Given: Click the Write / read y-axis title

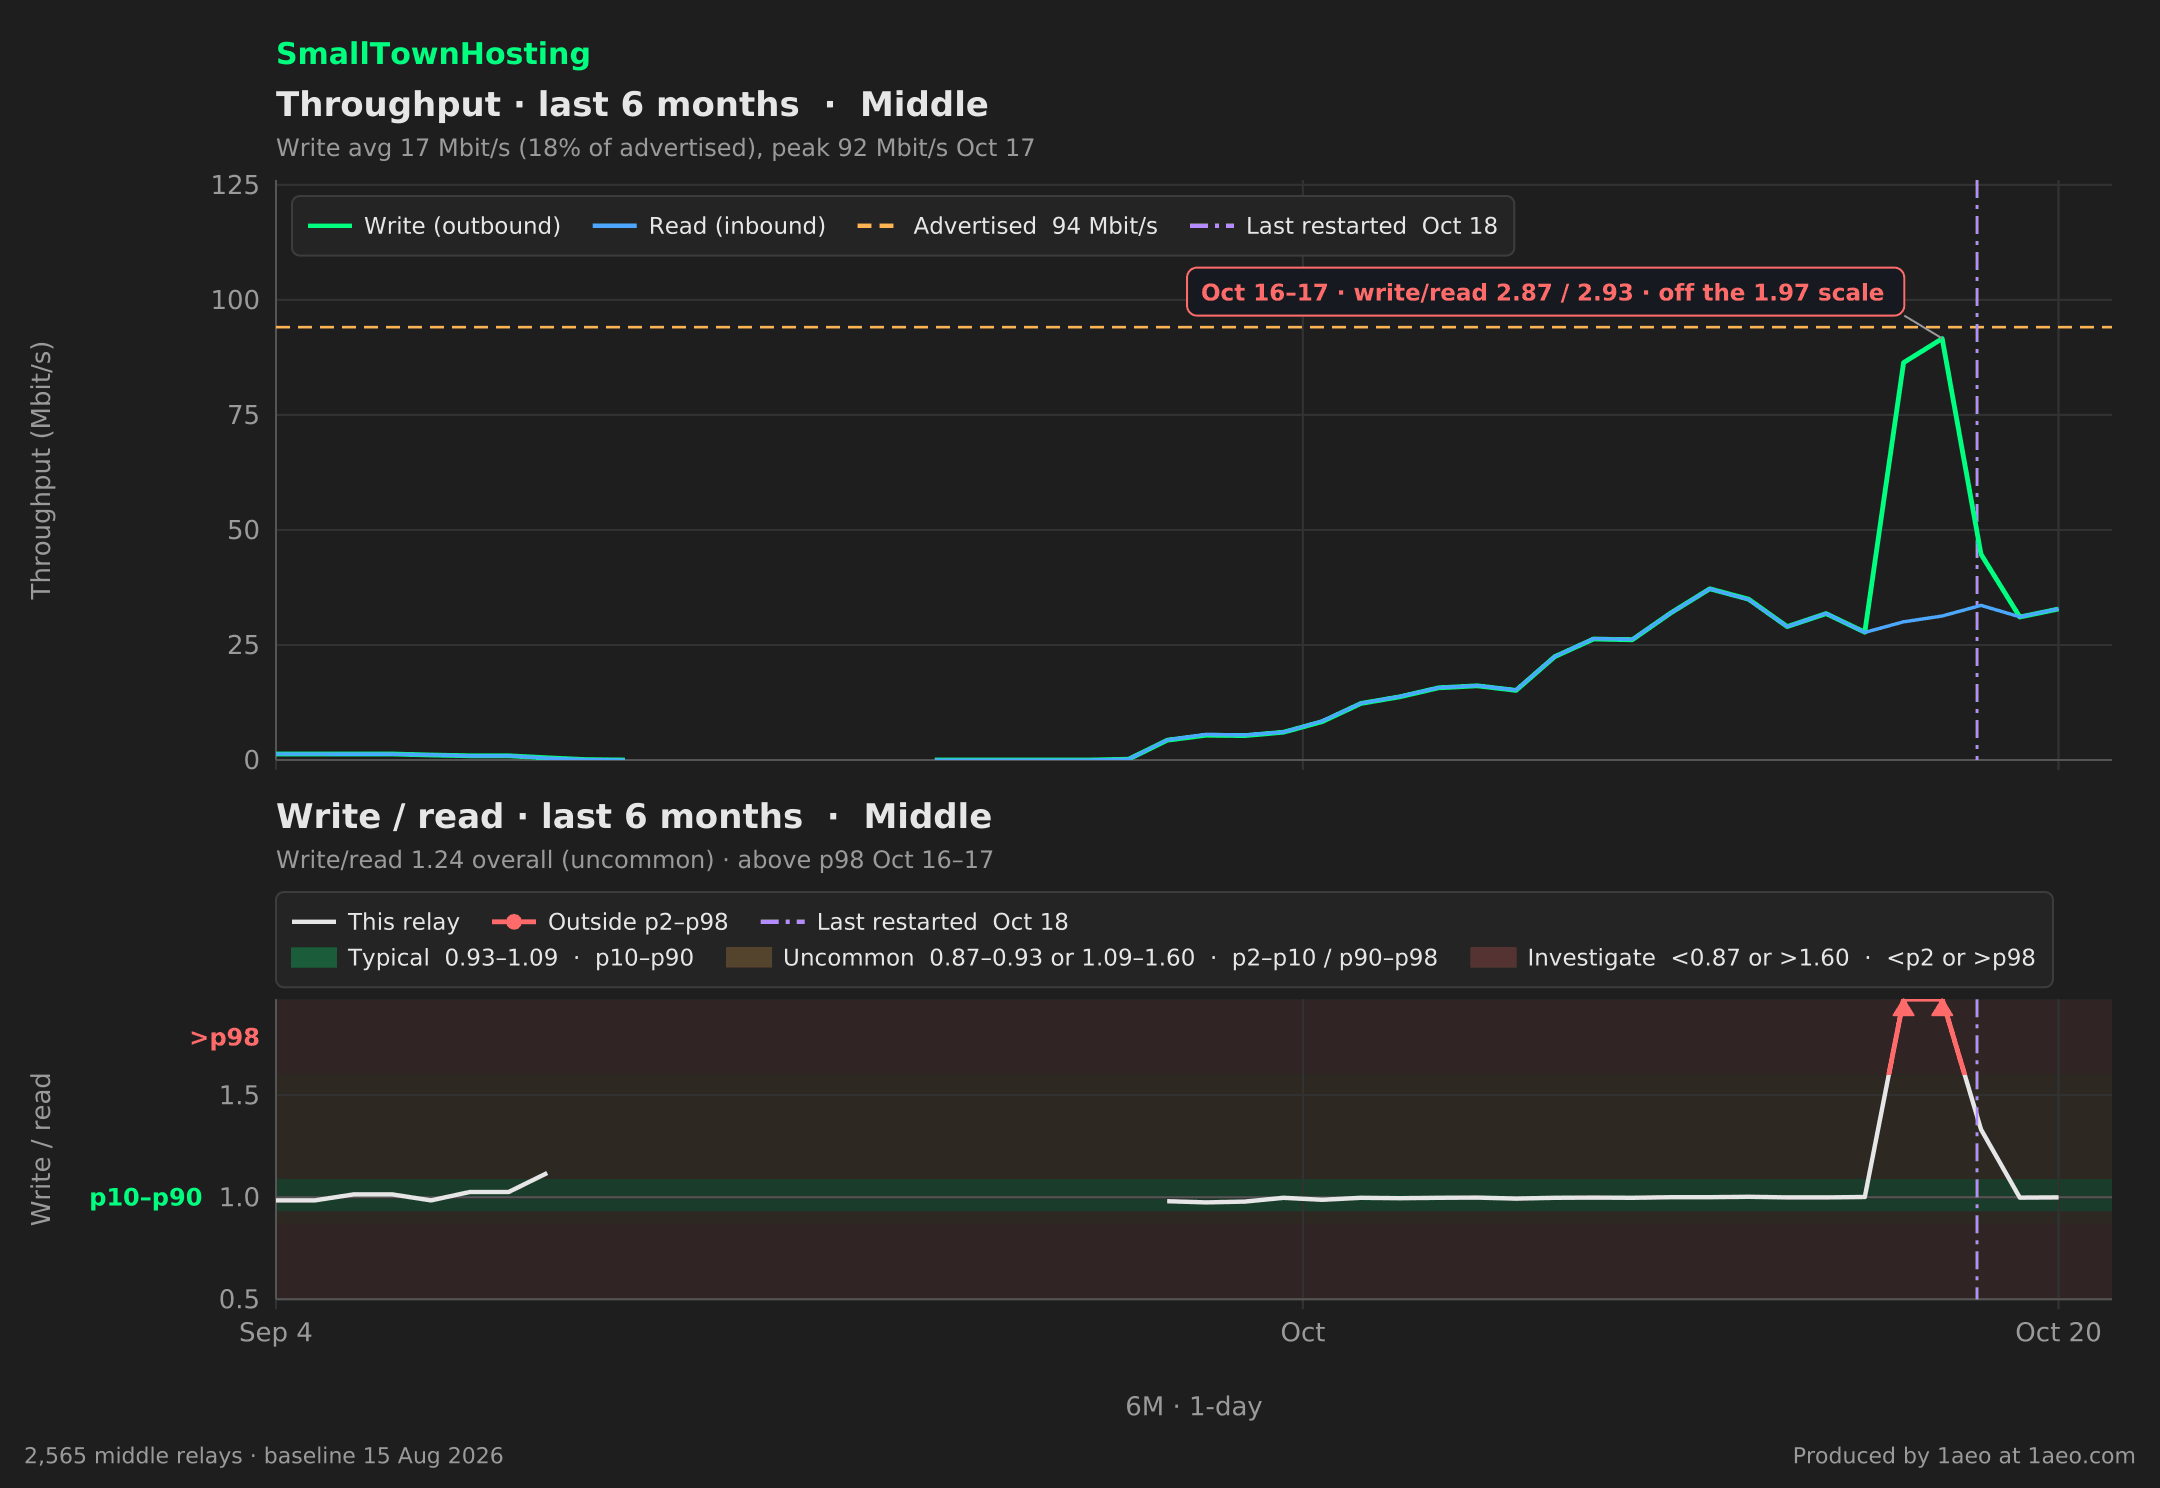Looking at the screenshot, I should coord(41,1149).
